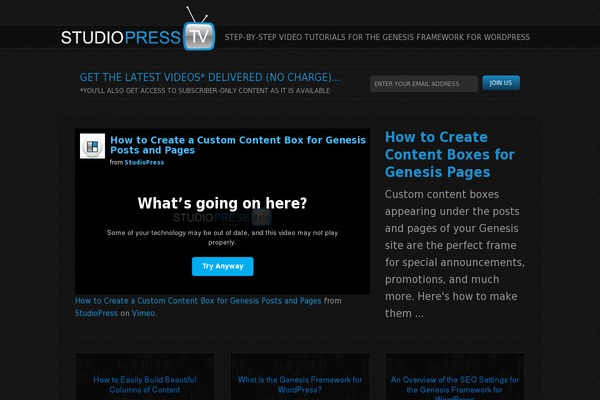Click the Try Anyway button
The width and height of the screenshot is (600, 400).
(x=222, y=266)
